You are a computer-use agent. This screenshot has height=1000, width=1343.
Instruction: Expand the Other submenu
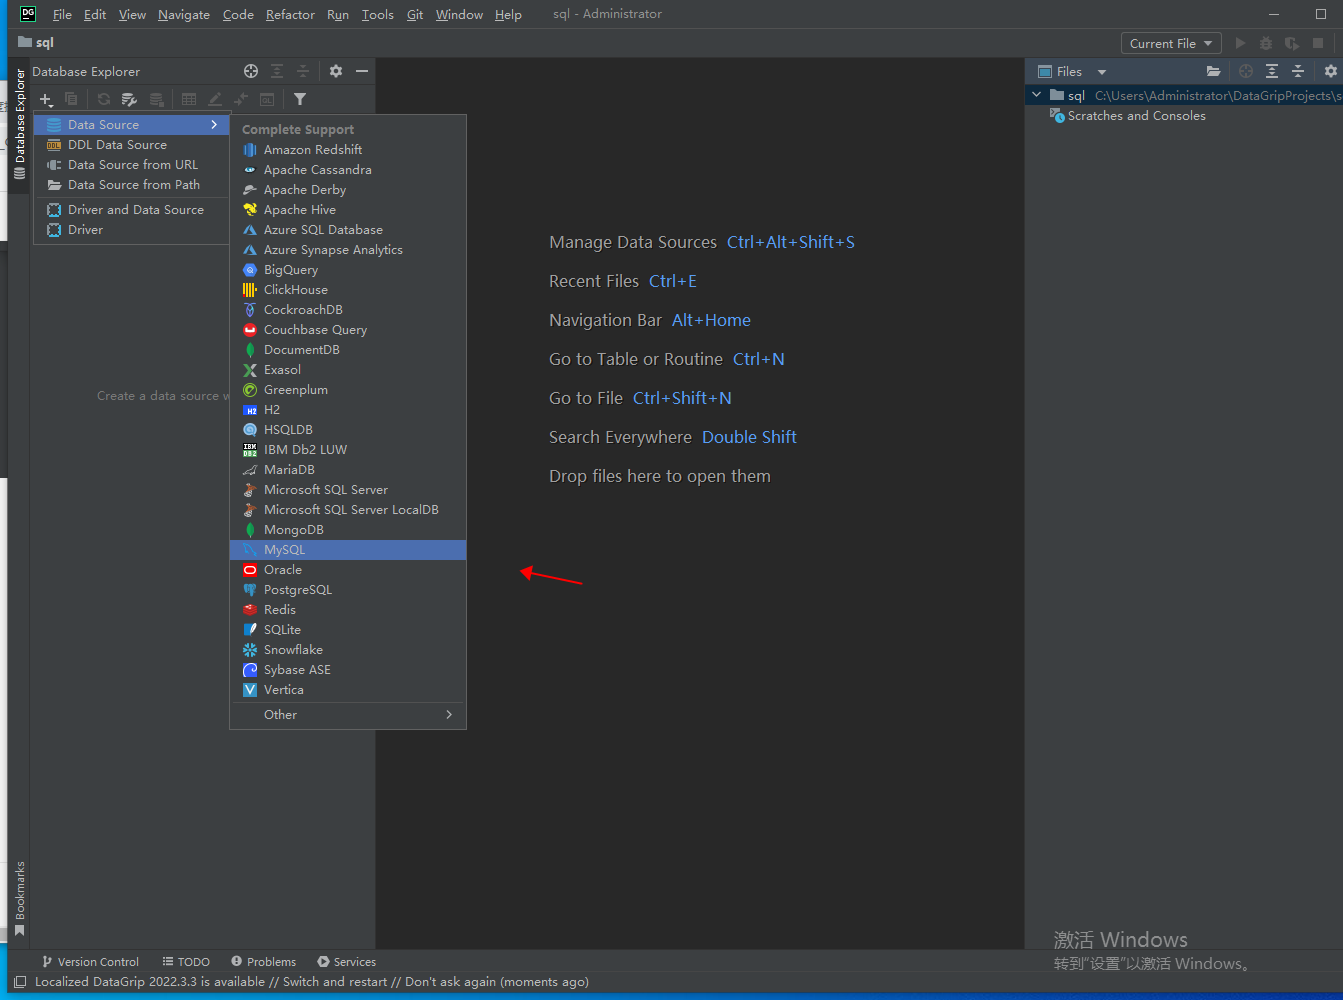tap(348, 715)
